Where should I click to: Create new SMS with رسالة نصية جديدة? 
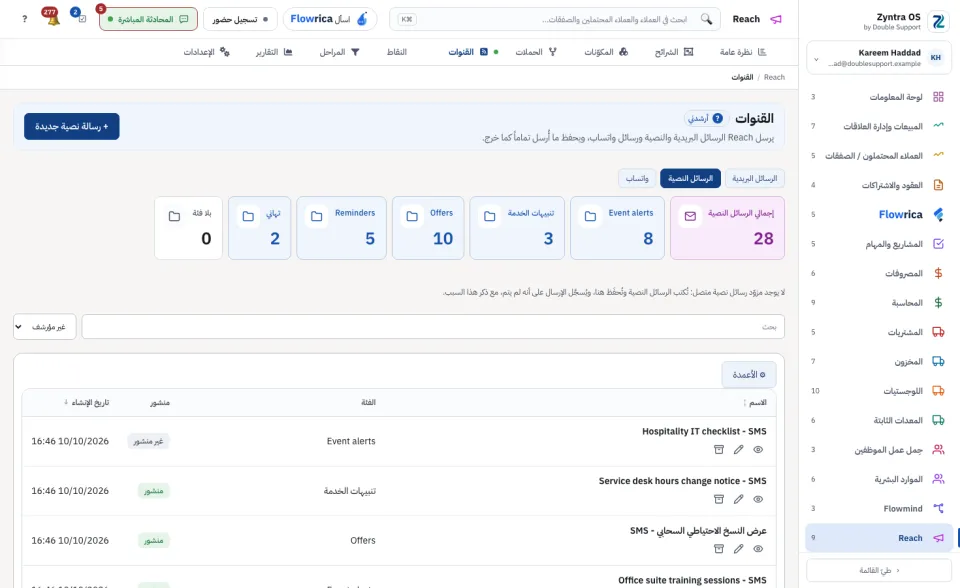[x=72, y=126]
